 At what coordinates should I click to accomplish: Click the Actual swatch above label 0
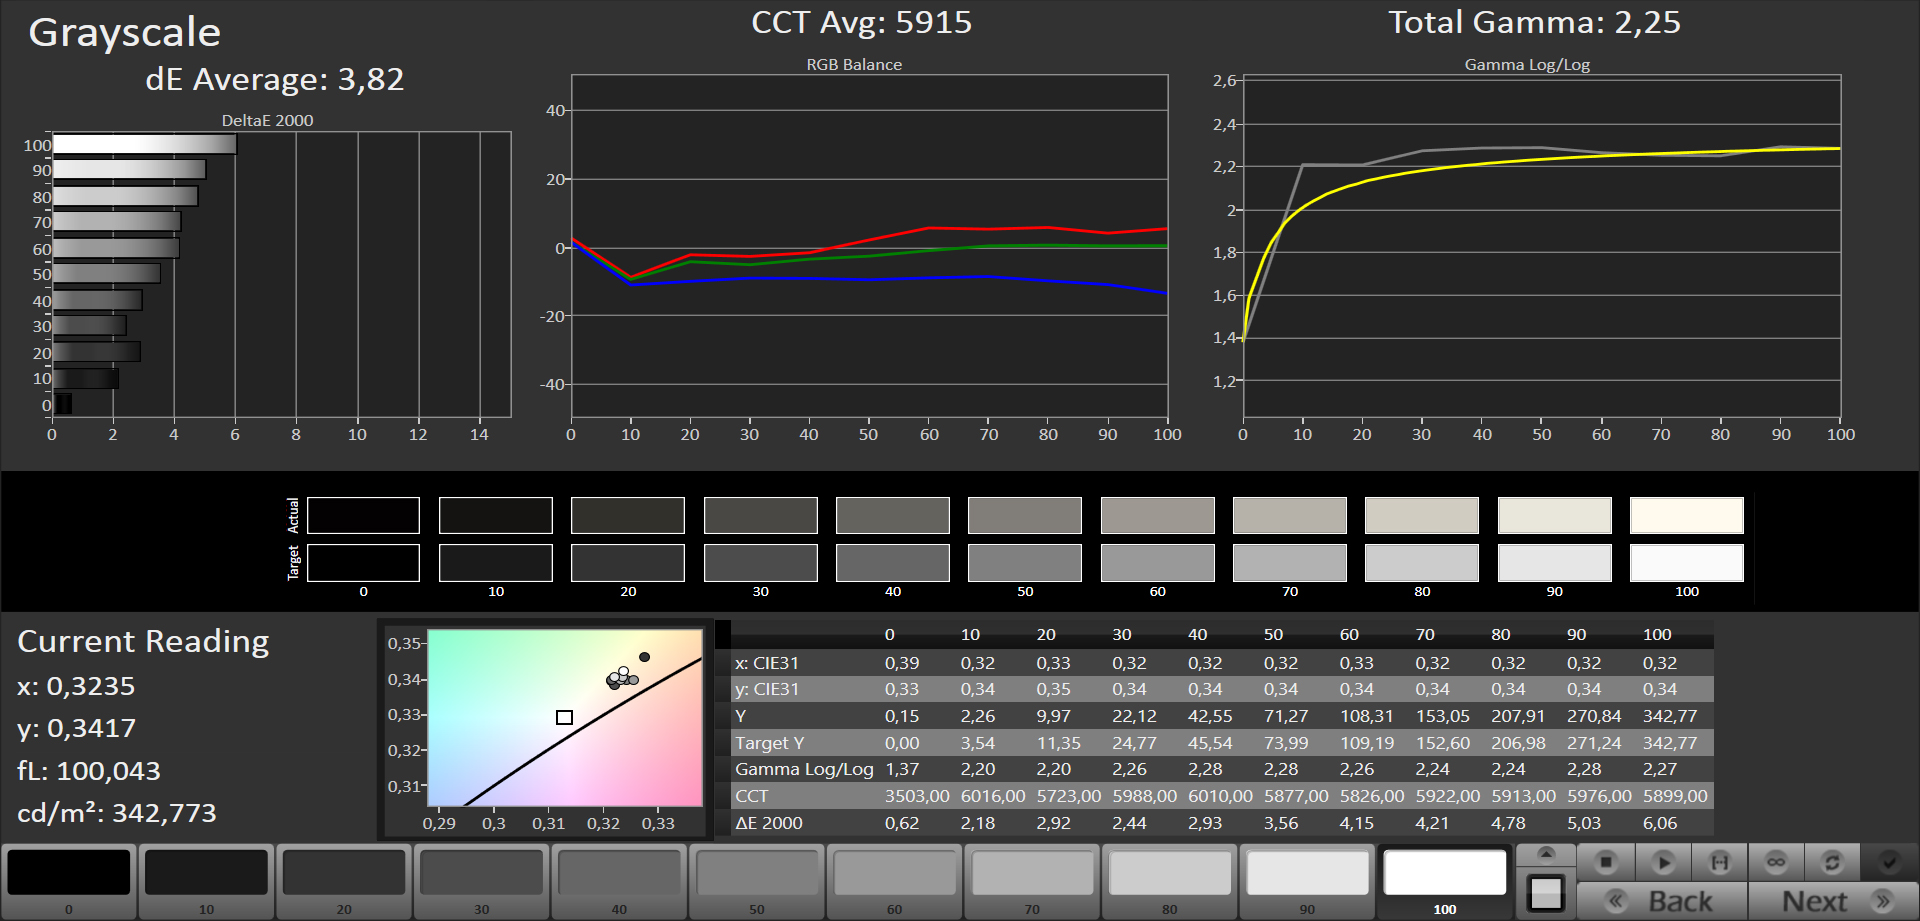(x=363, y=515)
